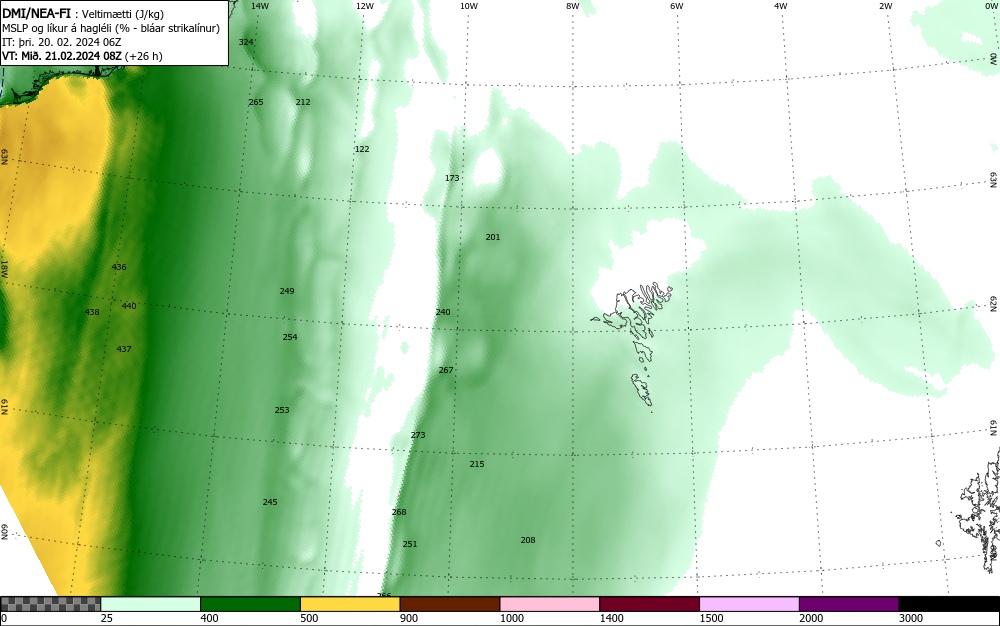Pick the purple 2000–3000 legend swatch
The height and width of the screenshot is (626, 1000).
849,604
